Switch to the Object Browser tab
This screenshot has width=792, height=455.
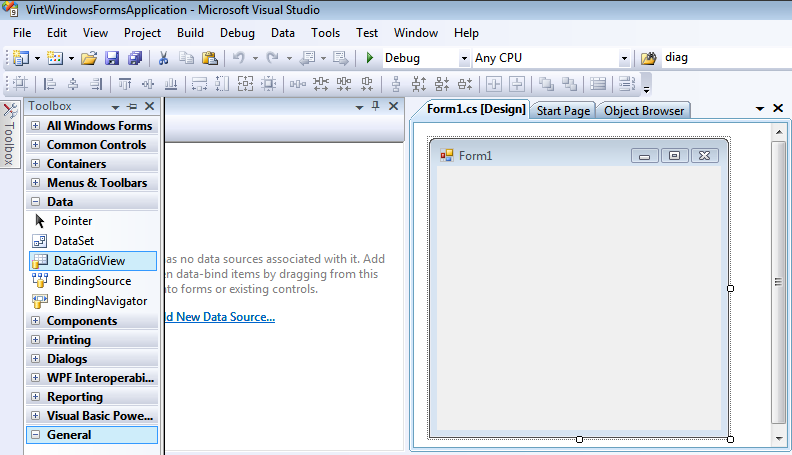coord(643,110)
